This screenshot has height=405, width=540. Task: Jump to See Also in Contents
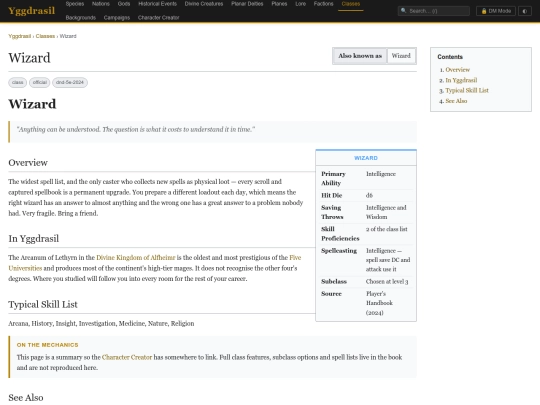click(x=456, y=101)
